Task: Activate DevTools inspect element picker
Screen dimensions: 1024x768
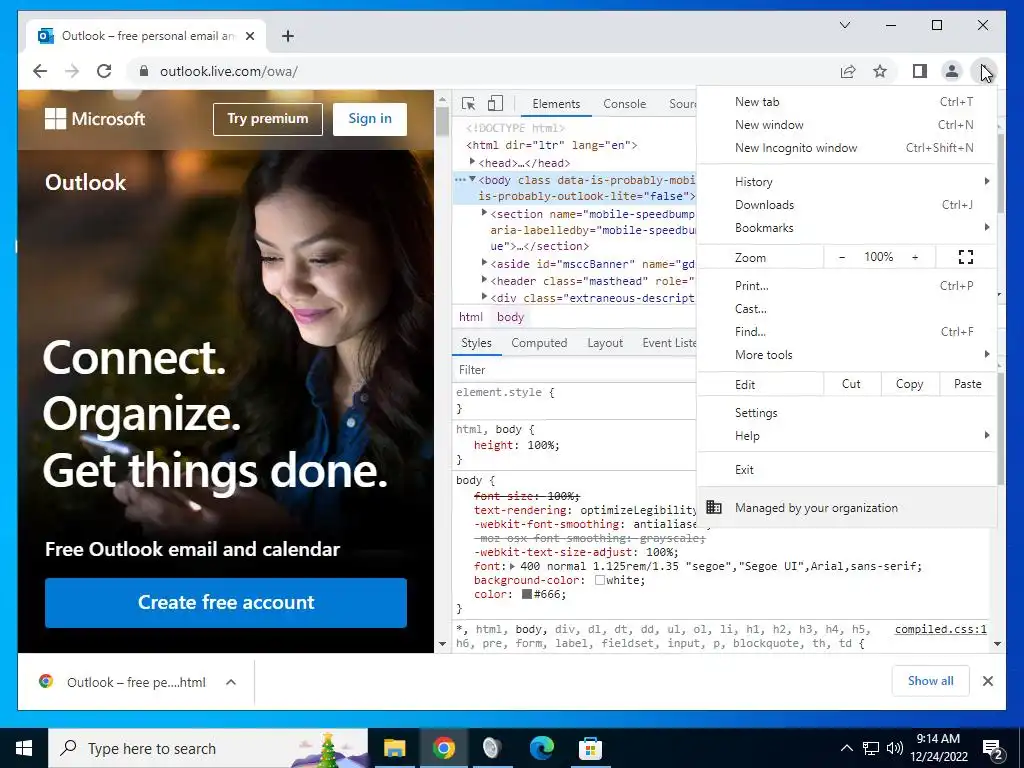Action: point(468,103)
